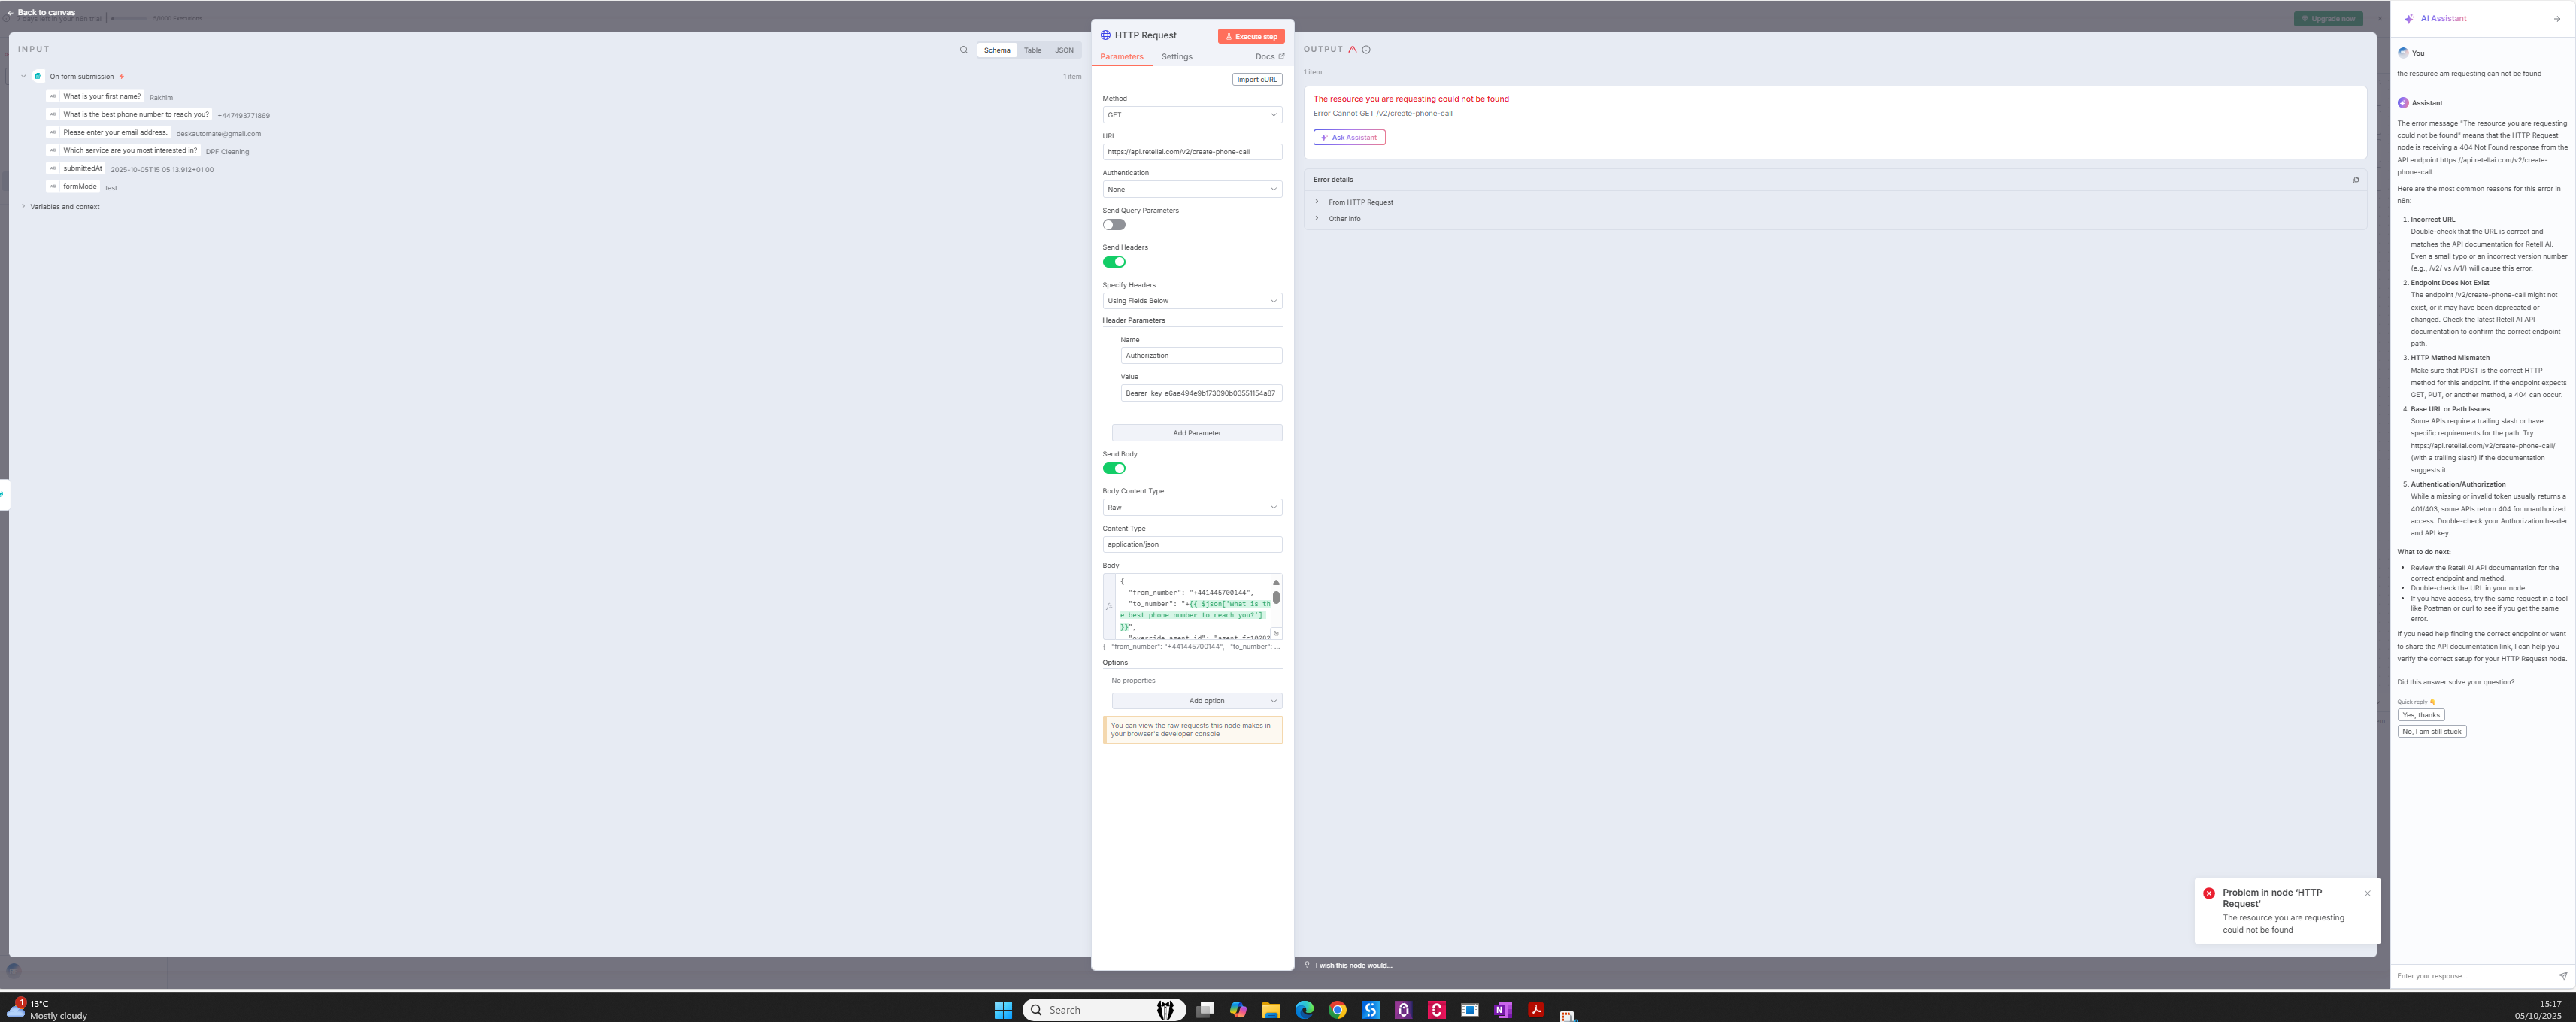Click the output info circle icon
This screenshot has height=1022, width=2576.
(1366, 50)
